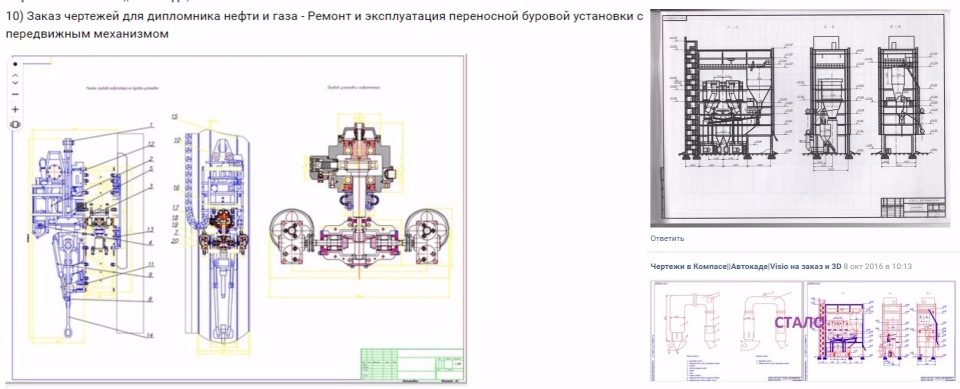The width and height of the screenshot is (960, 389).
Task: Click callout number 14 on left drawing
Action: 149,335
